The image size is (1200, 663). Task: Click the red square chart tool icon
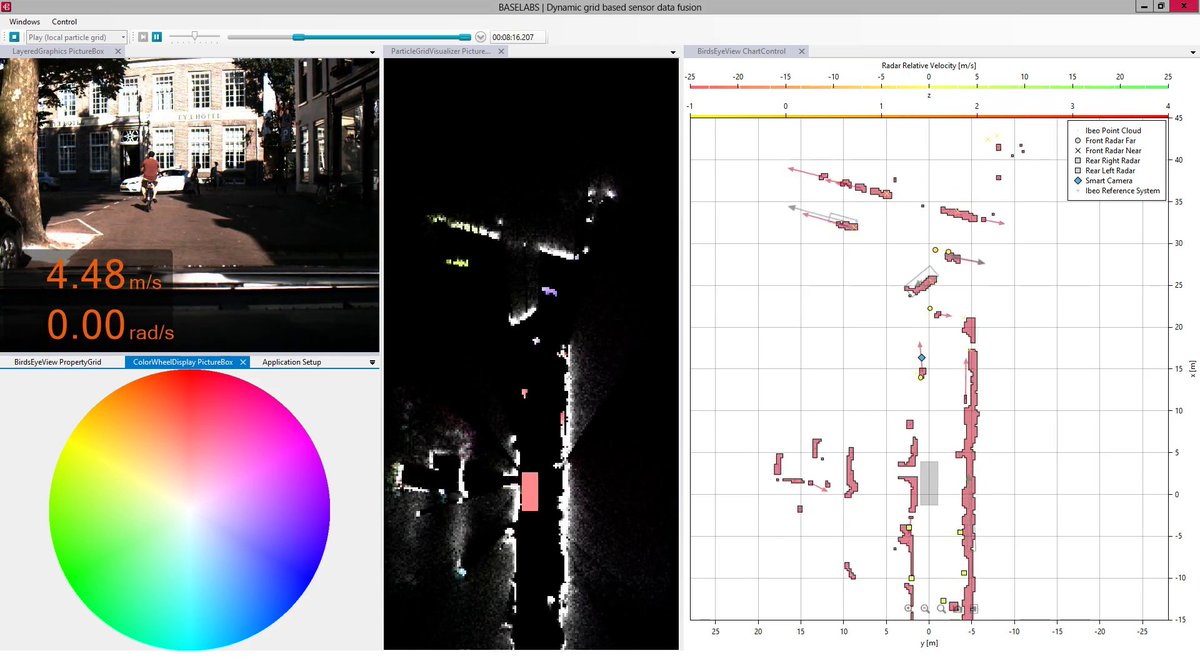[954, 607]
